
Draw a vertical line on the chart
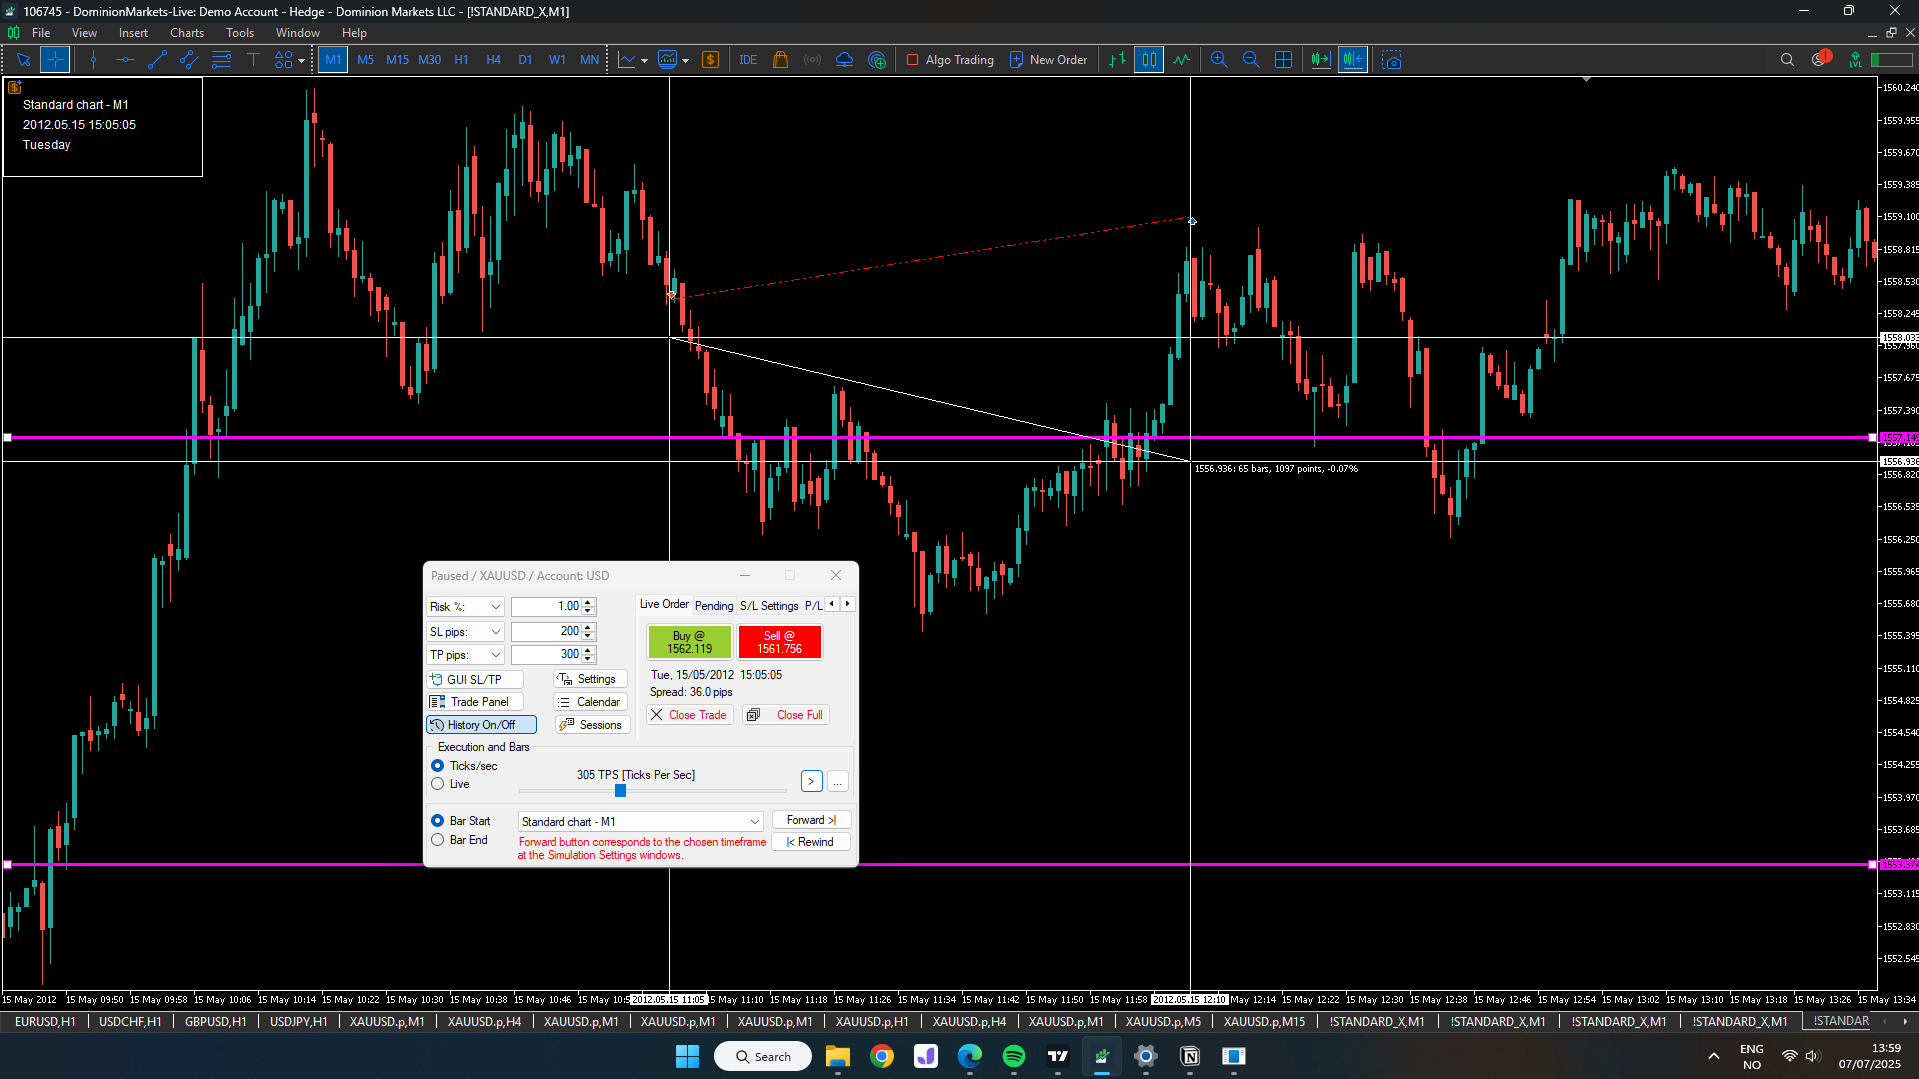point(93,60)
